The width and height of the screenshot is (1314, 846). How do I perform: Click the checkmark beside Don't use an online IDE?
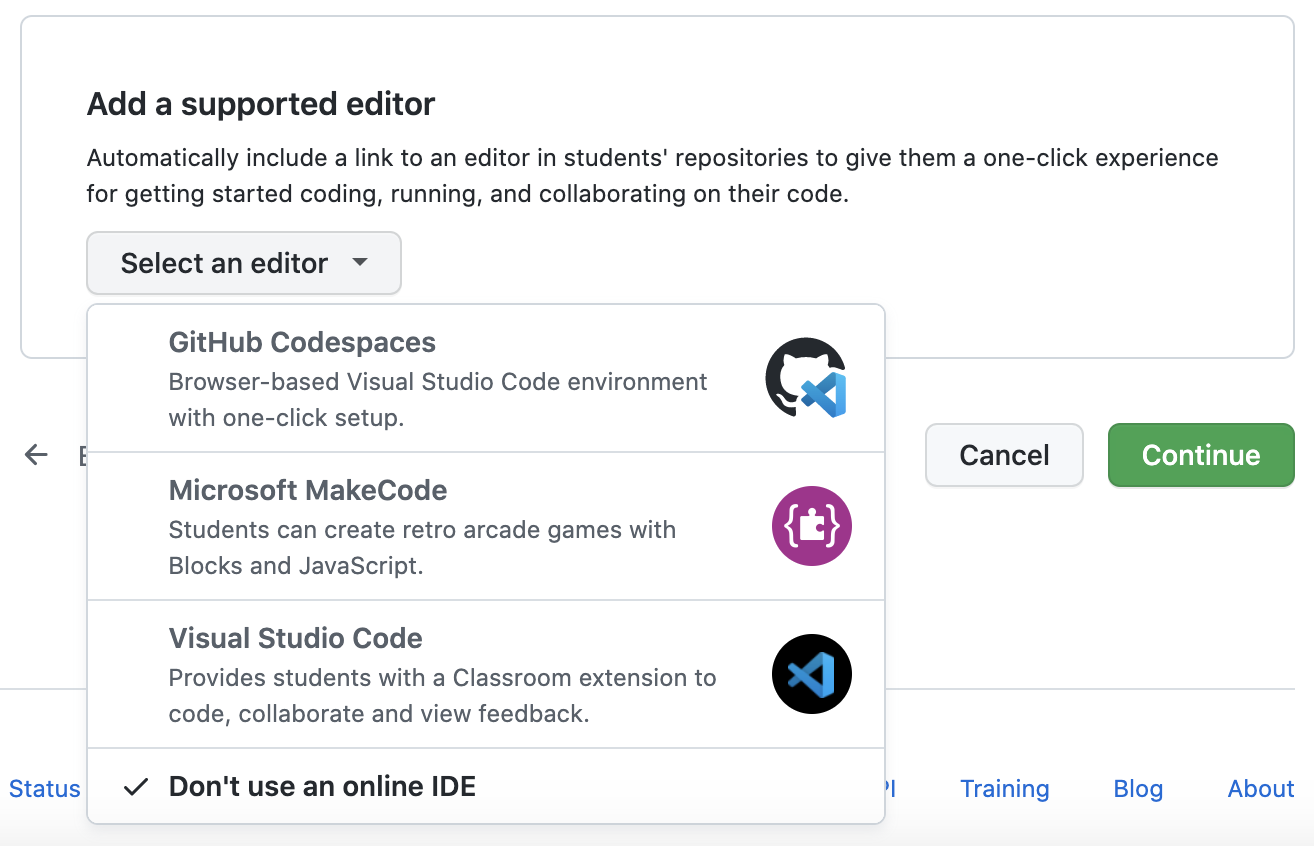(x=136, y=787)
